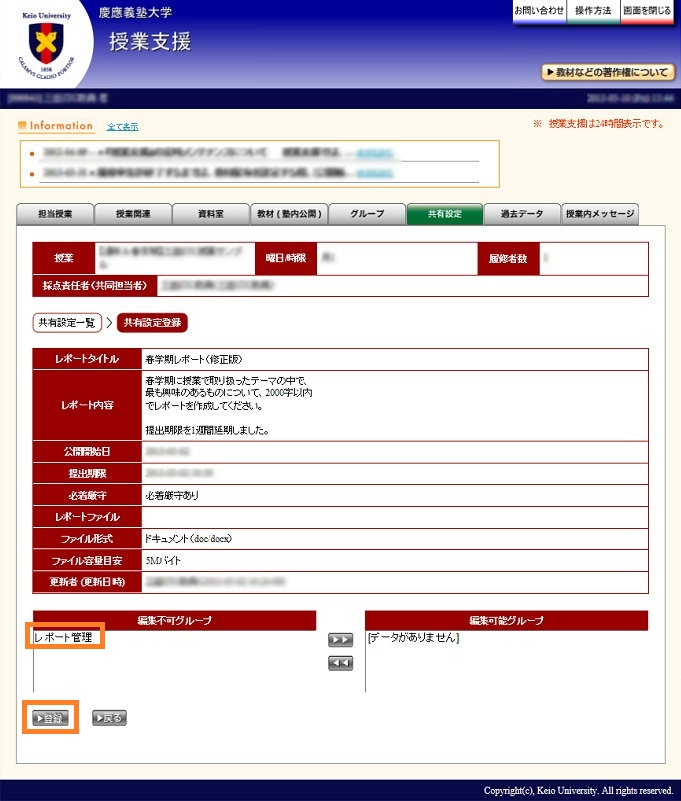
Task: Open the 過去データ tab
Action: (x=522, y=214)
